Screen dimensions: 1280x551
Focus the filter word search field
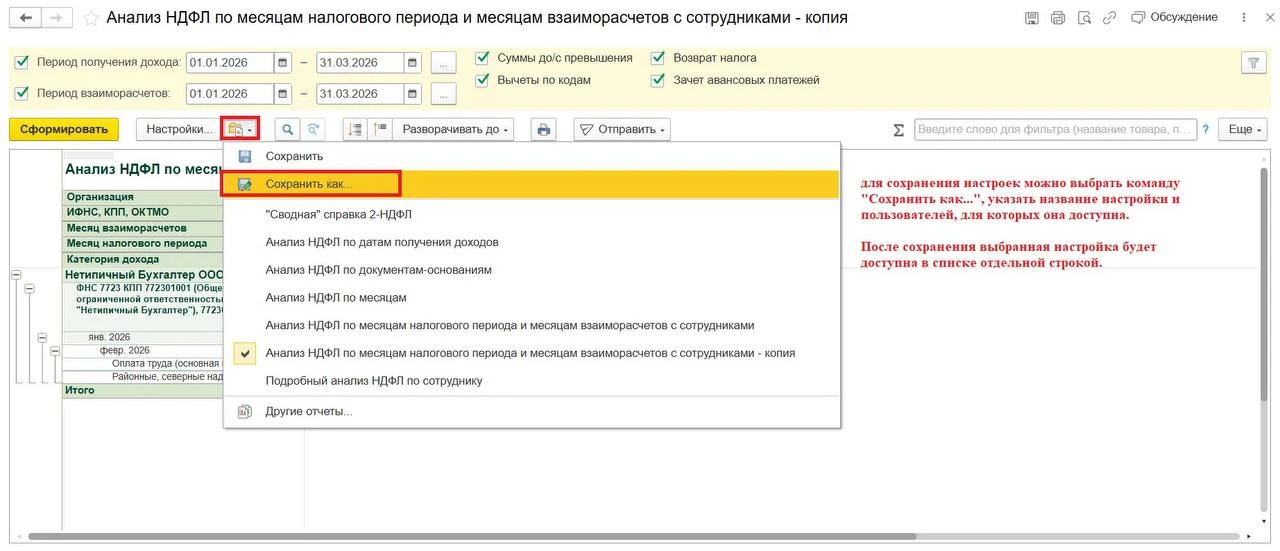click(1055, 129)
